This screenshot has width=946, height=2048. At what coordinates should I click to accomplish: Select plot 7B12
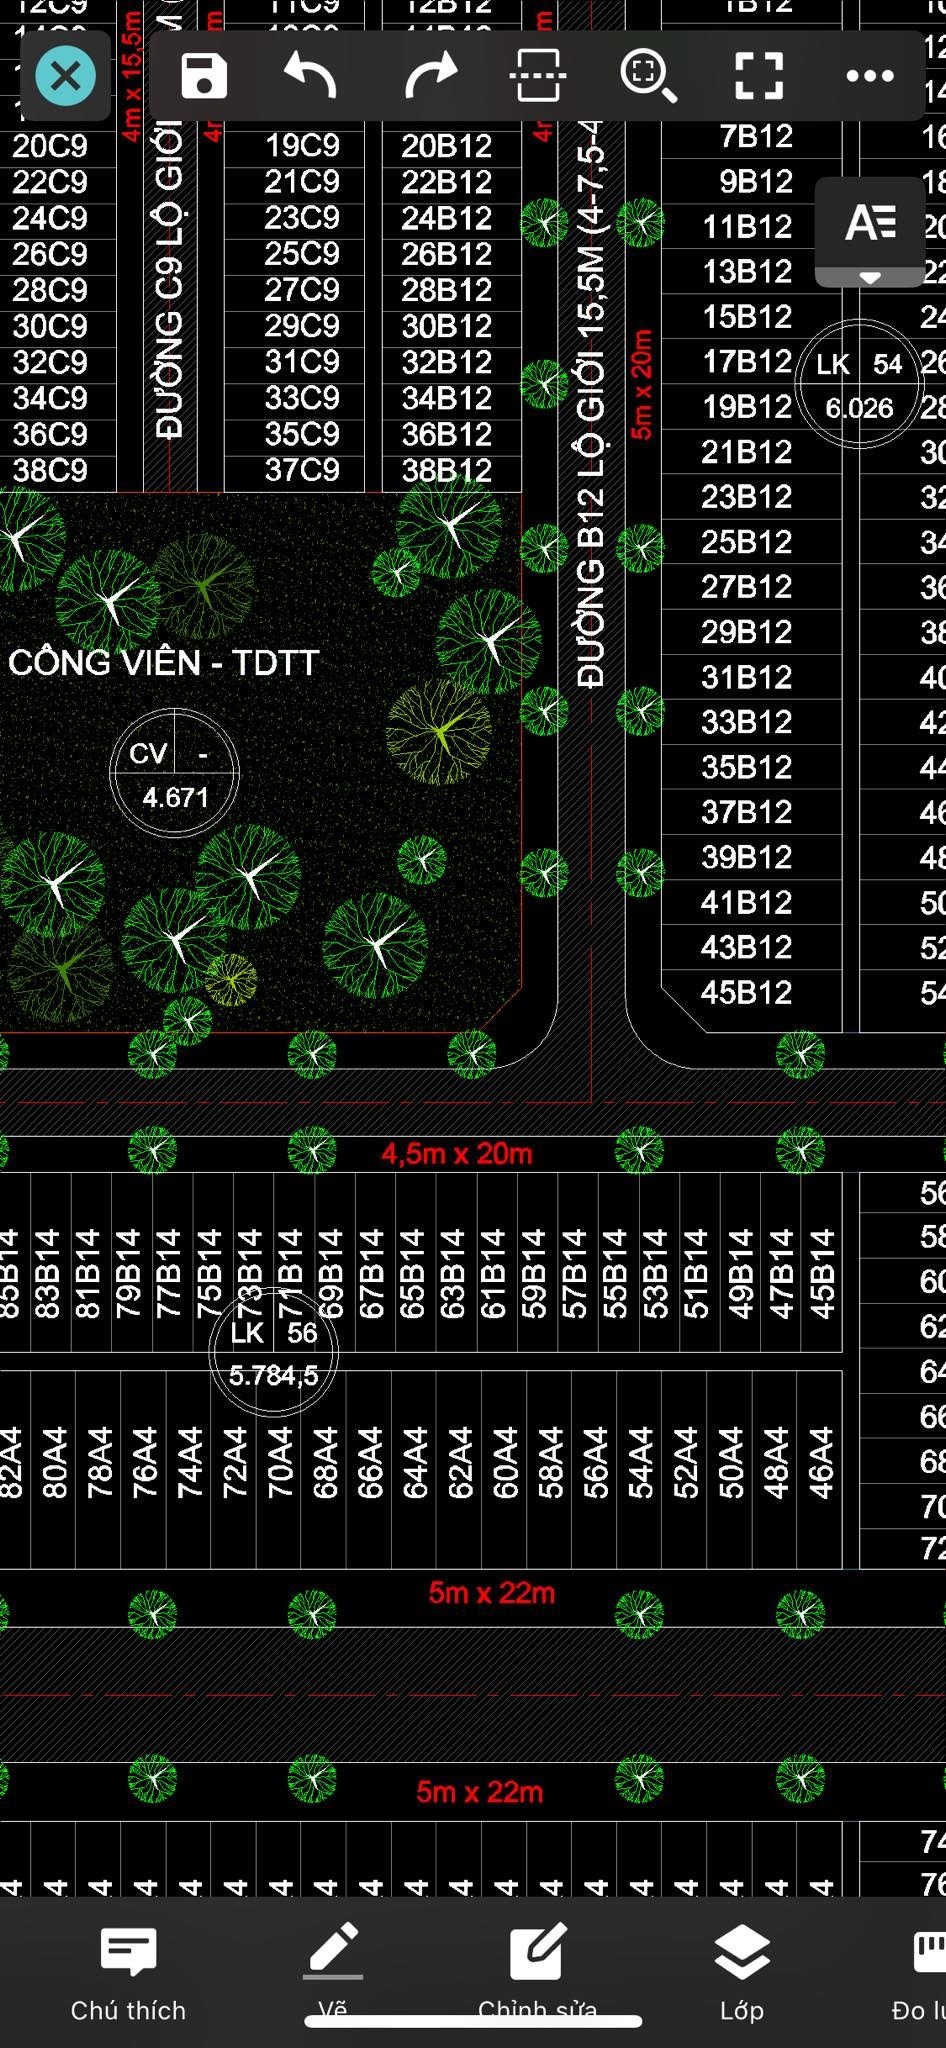tap(757, 137)
